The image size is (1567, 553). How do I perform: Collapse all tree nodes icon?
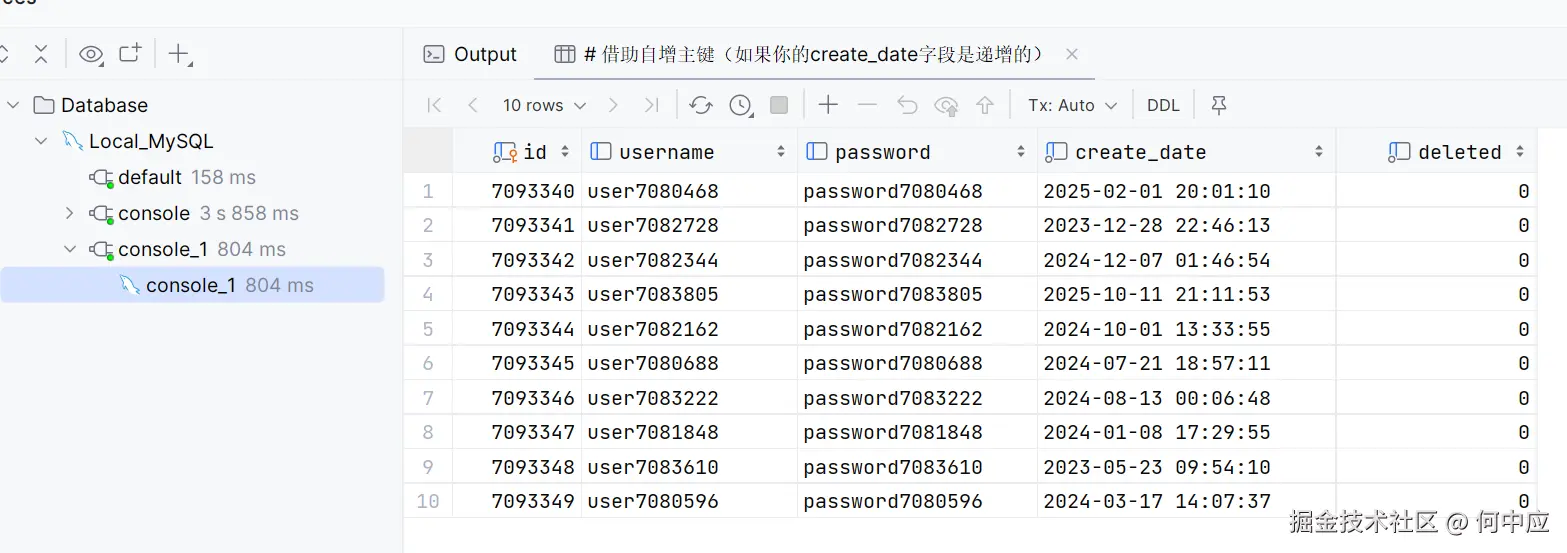41,54
